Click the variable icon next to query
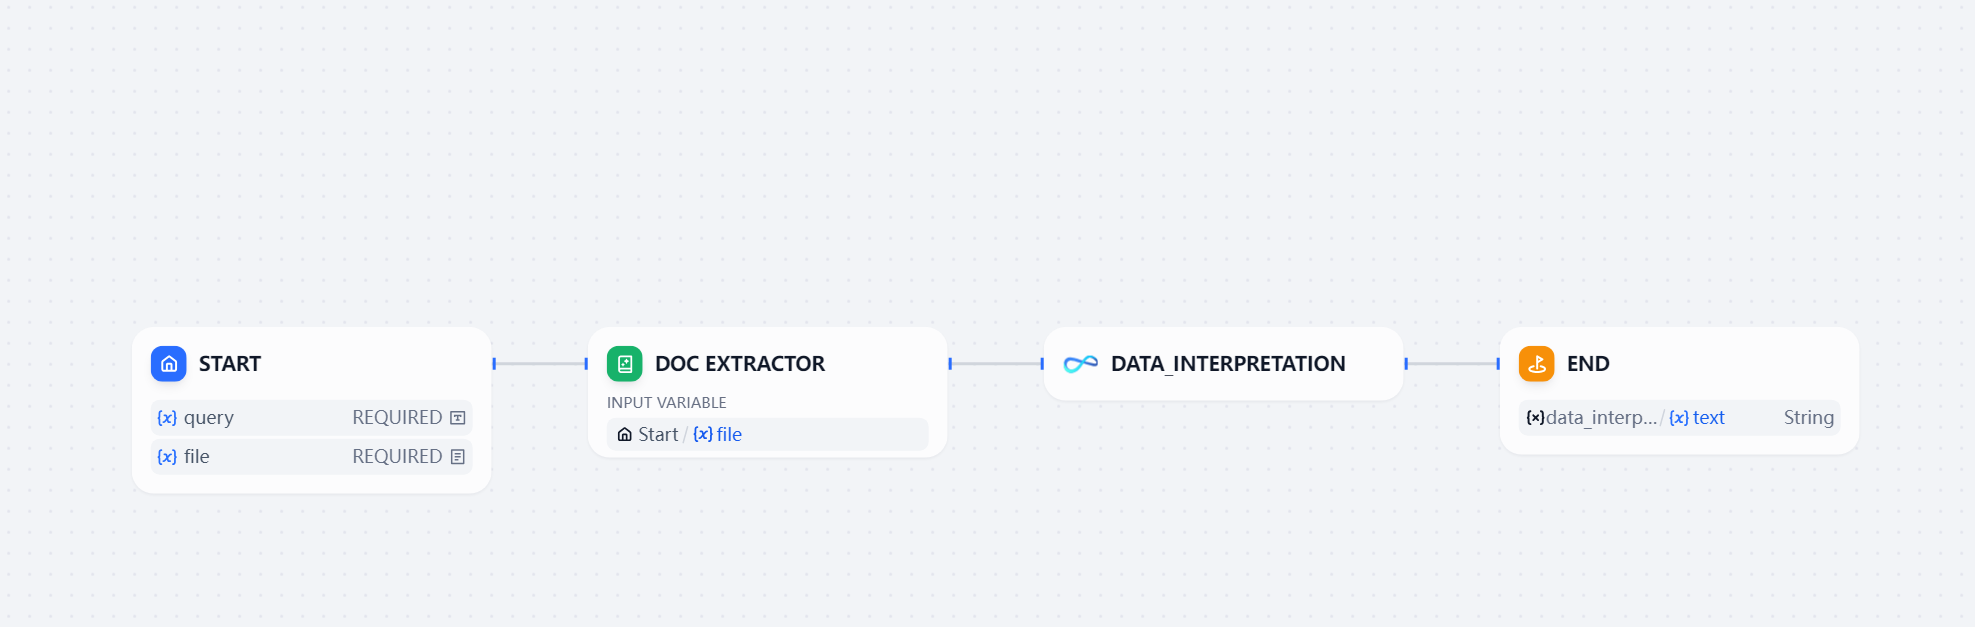 [x=167, y=418]
